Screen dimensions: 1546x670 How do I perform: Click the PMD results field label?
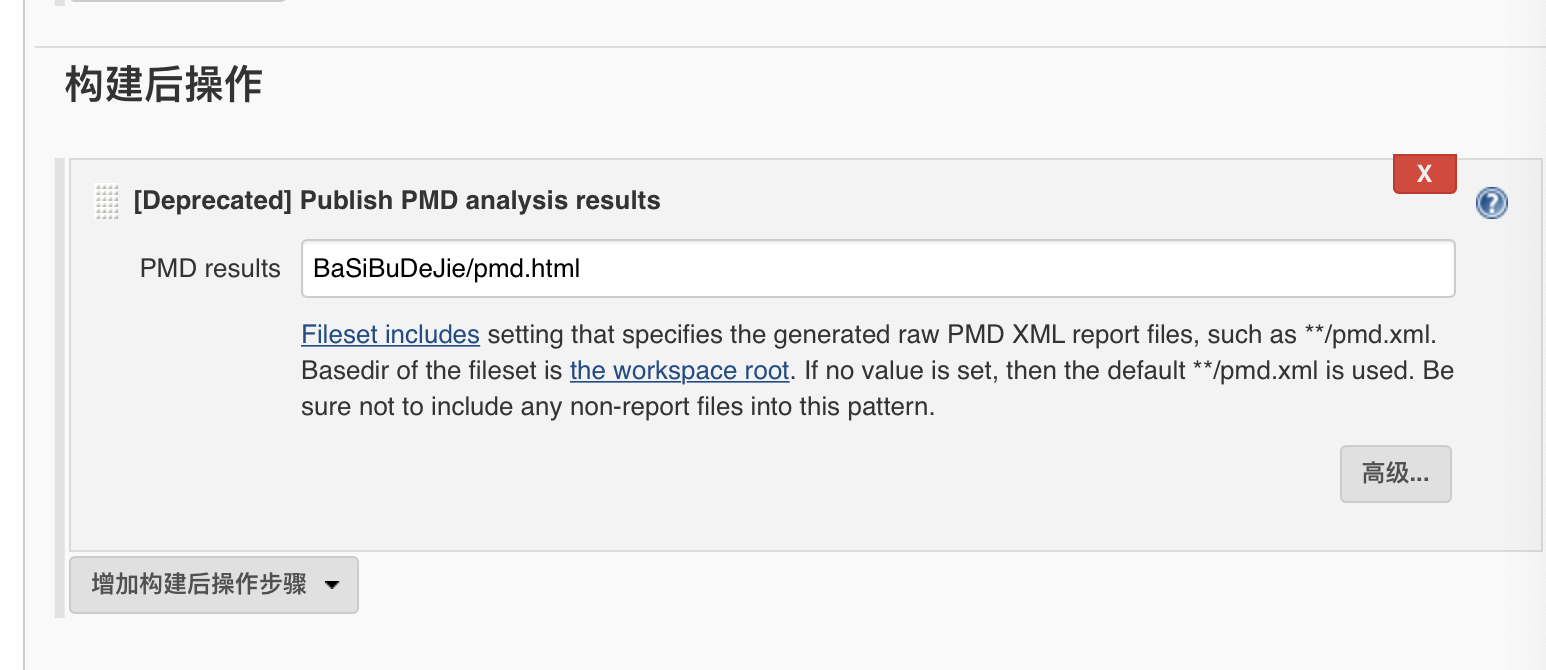coord(210,268)
